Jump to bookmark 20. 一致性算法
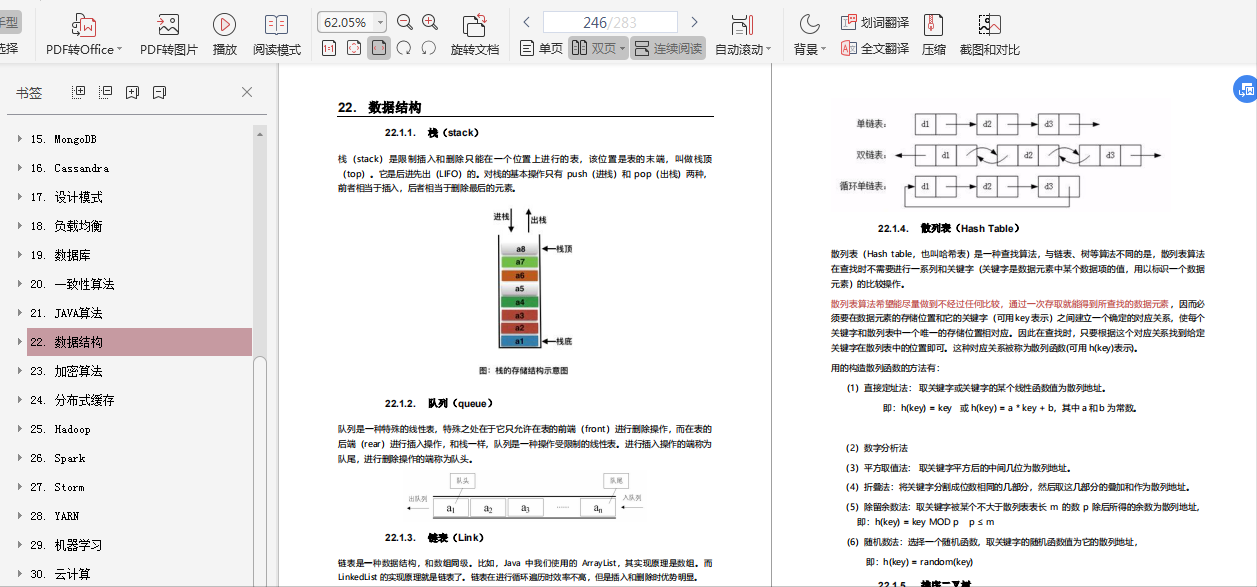Viewport: 1257px width, 587px height. (72, 284)
